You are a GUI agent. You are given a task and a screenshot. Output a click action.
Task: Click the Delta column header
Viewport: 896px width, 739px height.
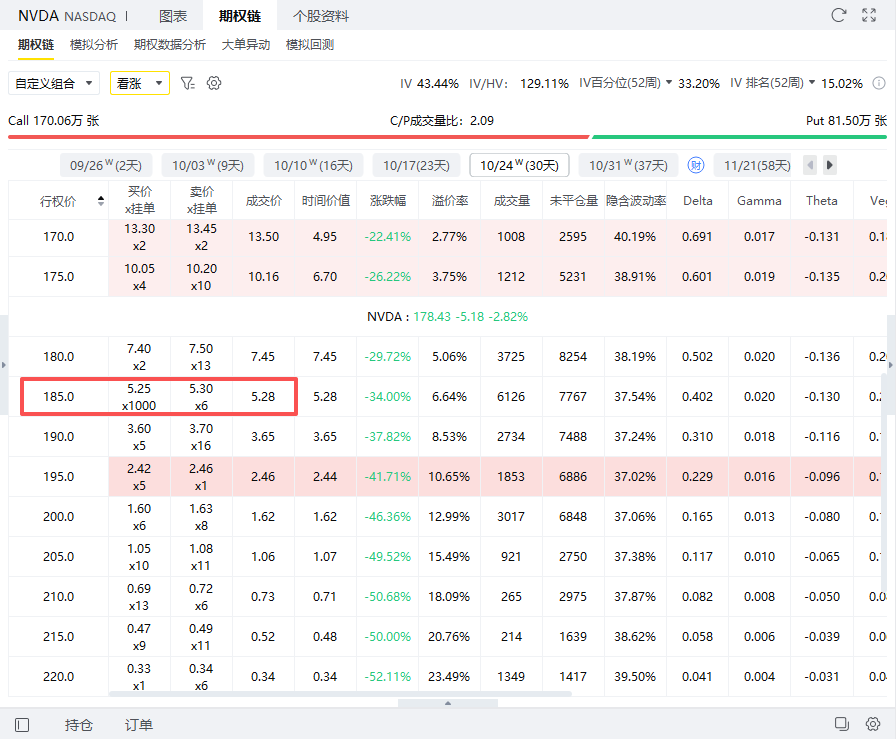tap(697, 201)
